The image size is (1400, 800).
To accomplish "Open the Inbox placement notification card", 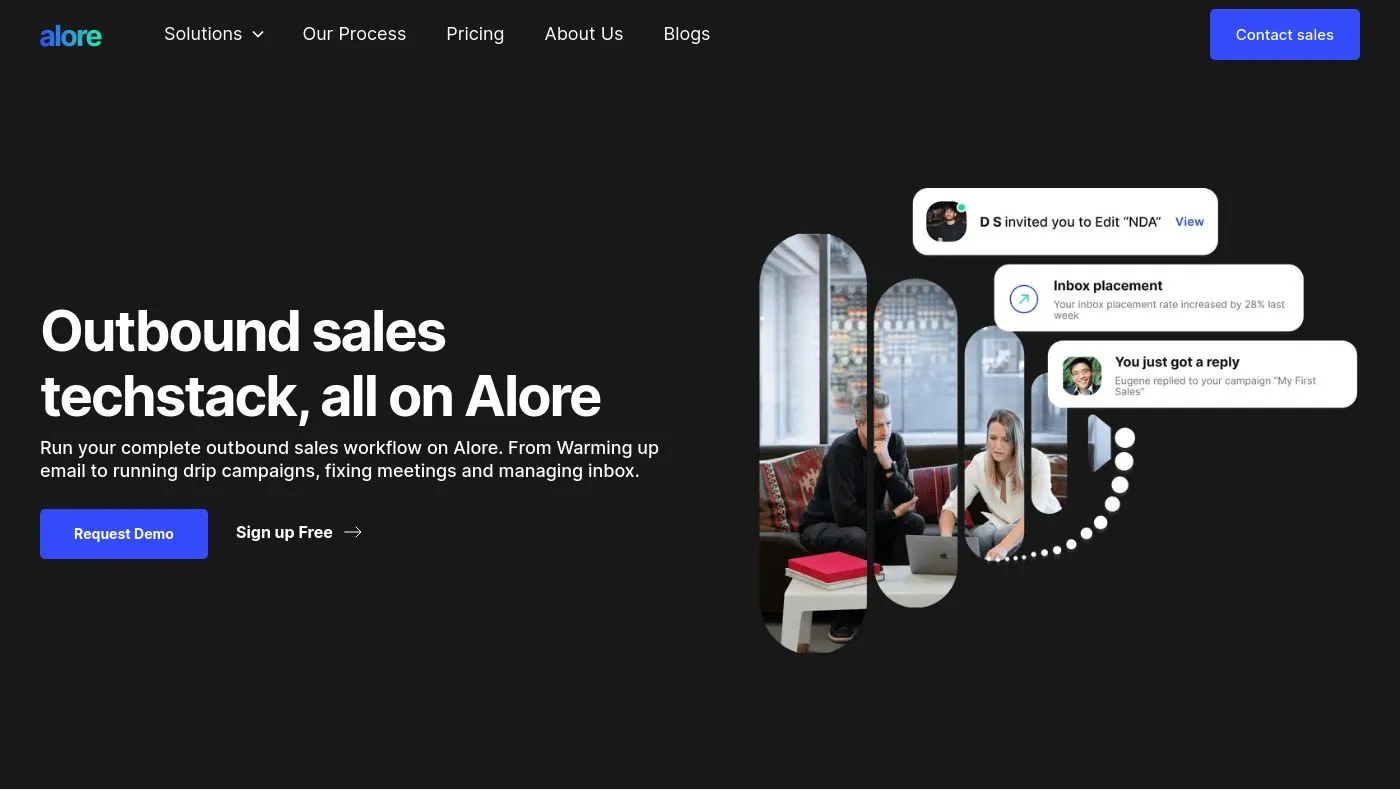I will click(1149, 298).
